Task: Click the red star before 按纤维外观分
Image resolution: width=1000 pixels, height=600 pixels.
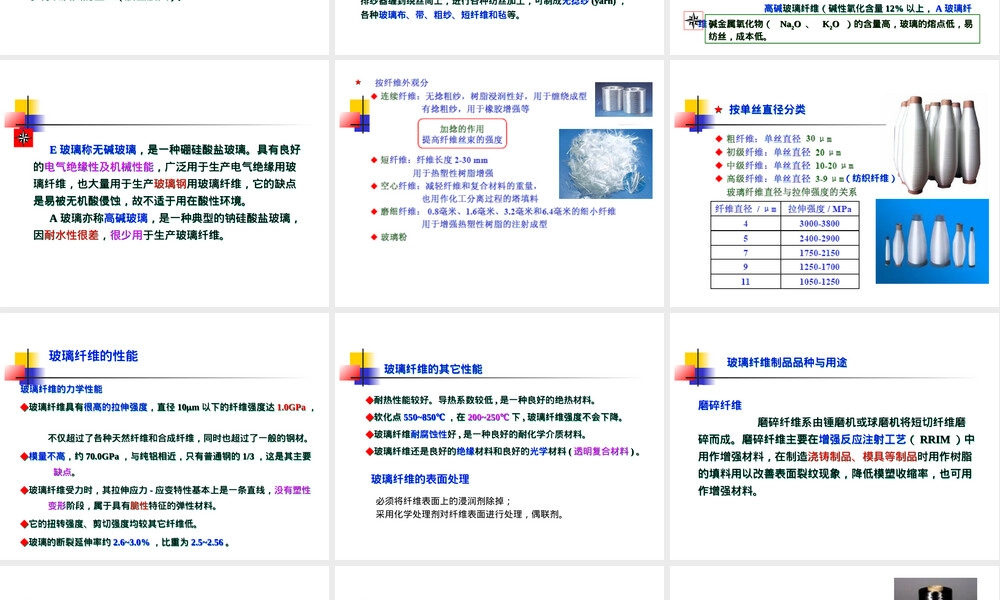Action: [358, 82]
